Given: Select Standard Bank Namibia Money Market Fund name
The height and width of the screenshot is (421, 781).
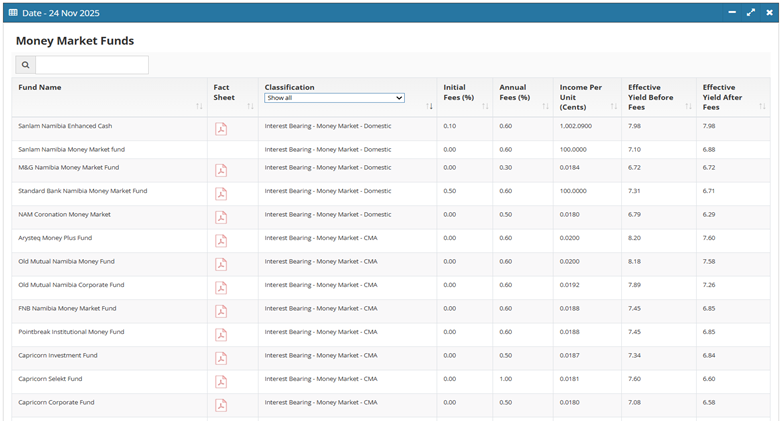Looking at the screenshot, I should tap(83, 191).
